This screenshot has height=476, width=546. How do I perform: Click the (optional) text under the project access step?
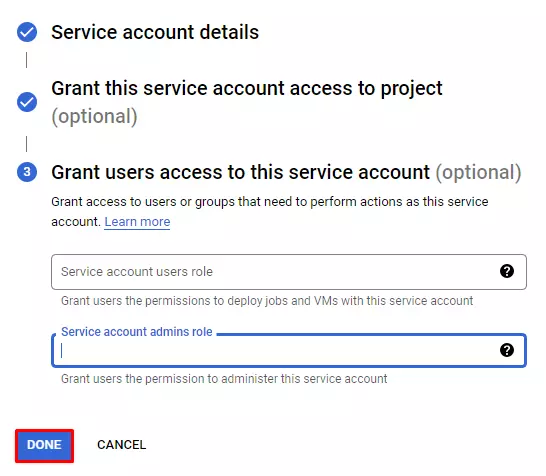(94, 116)
